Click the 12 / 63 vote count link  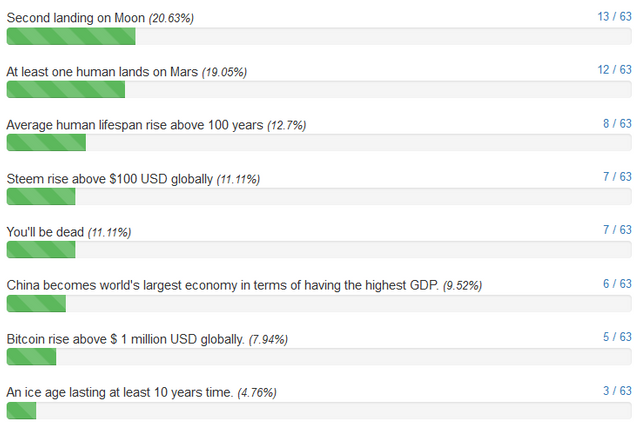point(614,70)
